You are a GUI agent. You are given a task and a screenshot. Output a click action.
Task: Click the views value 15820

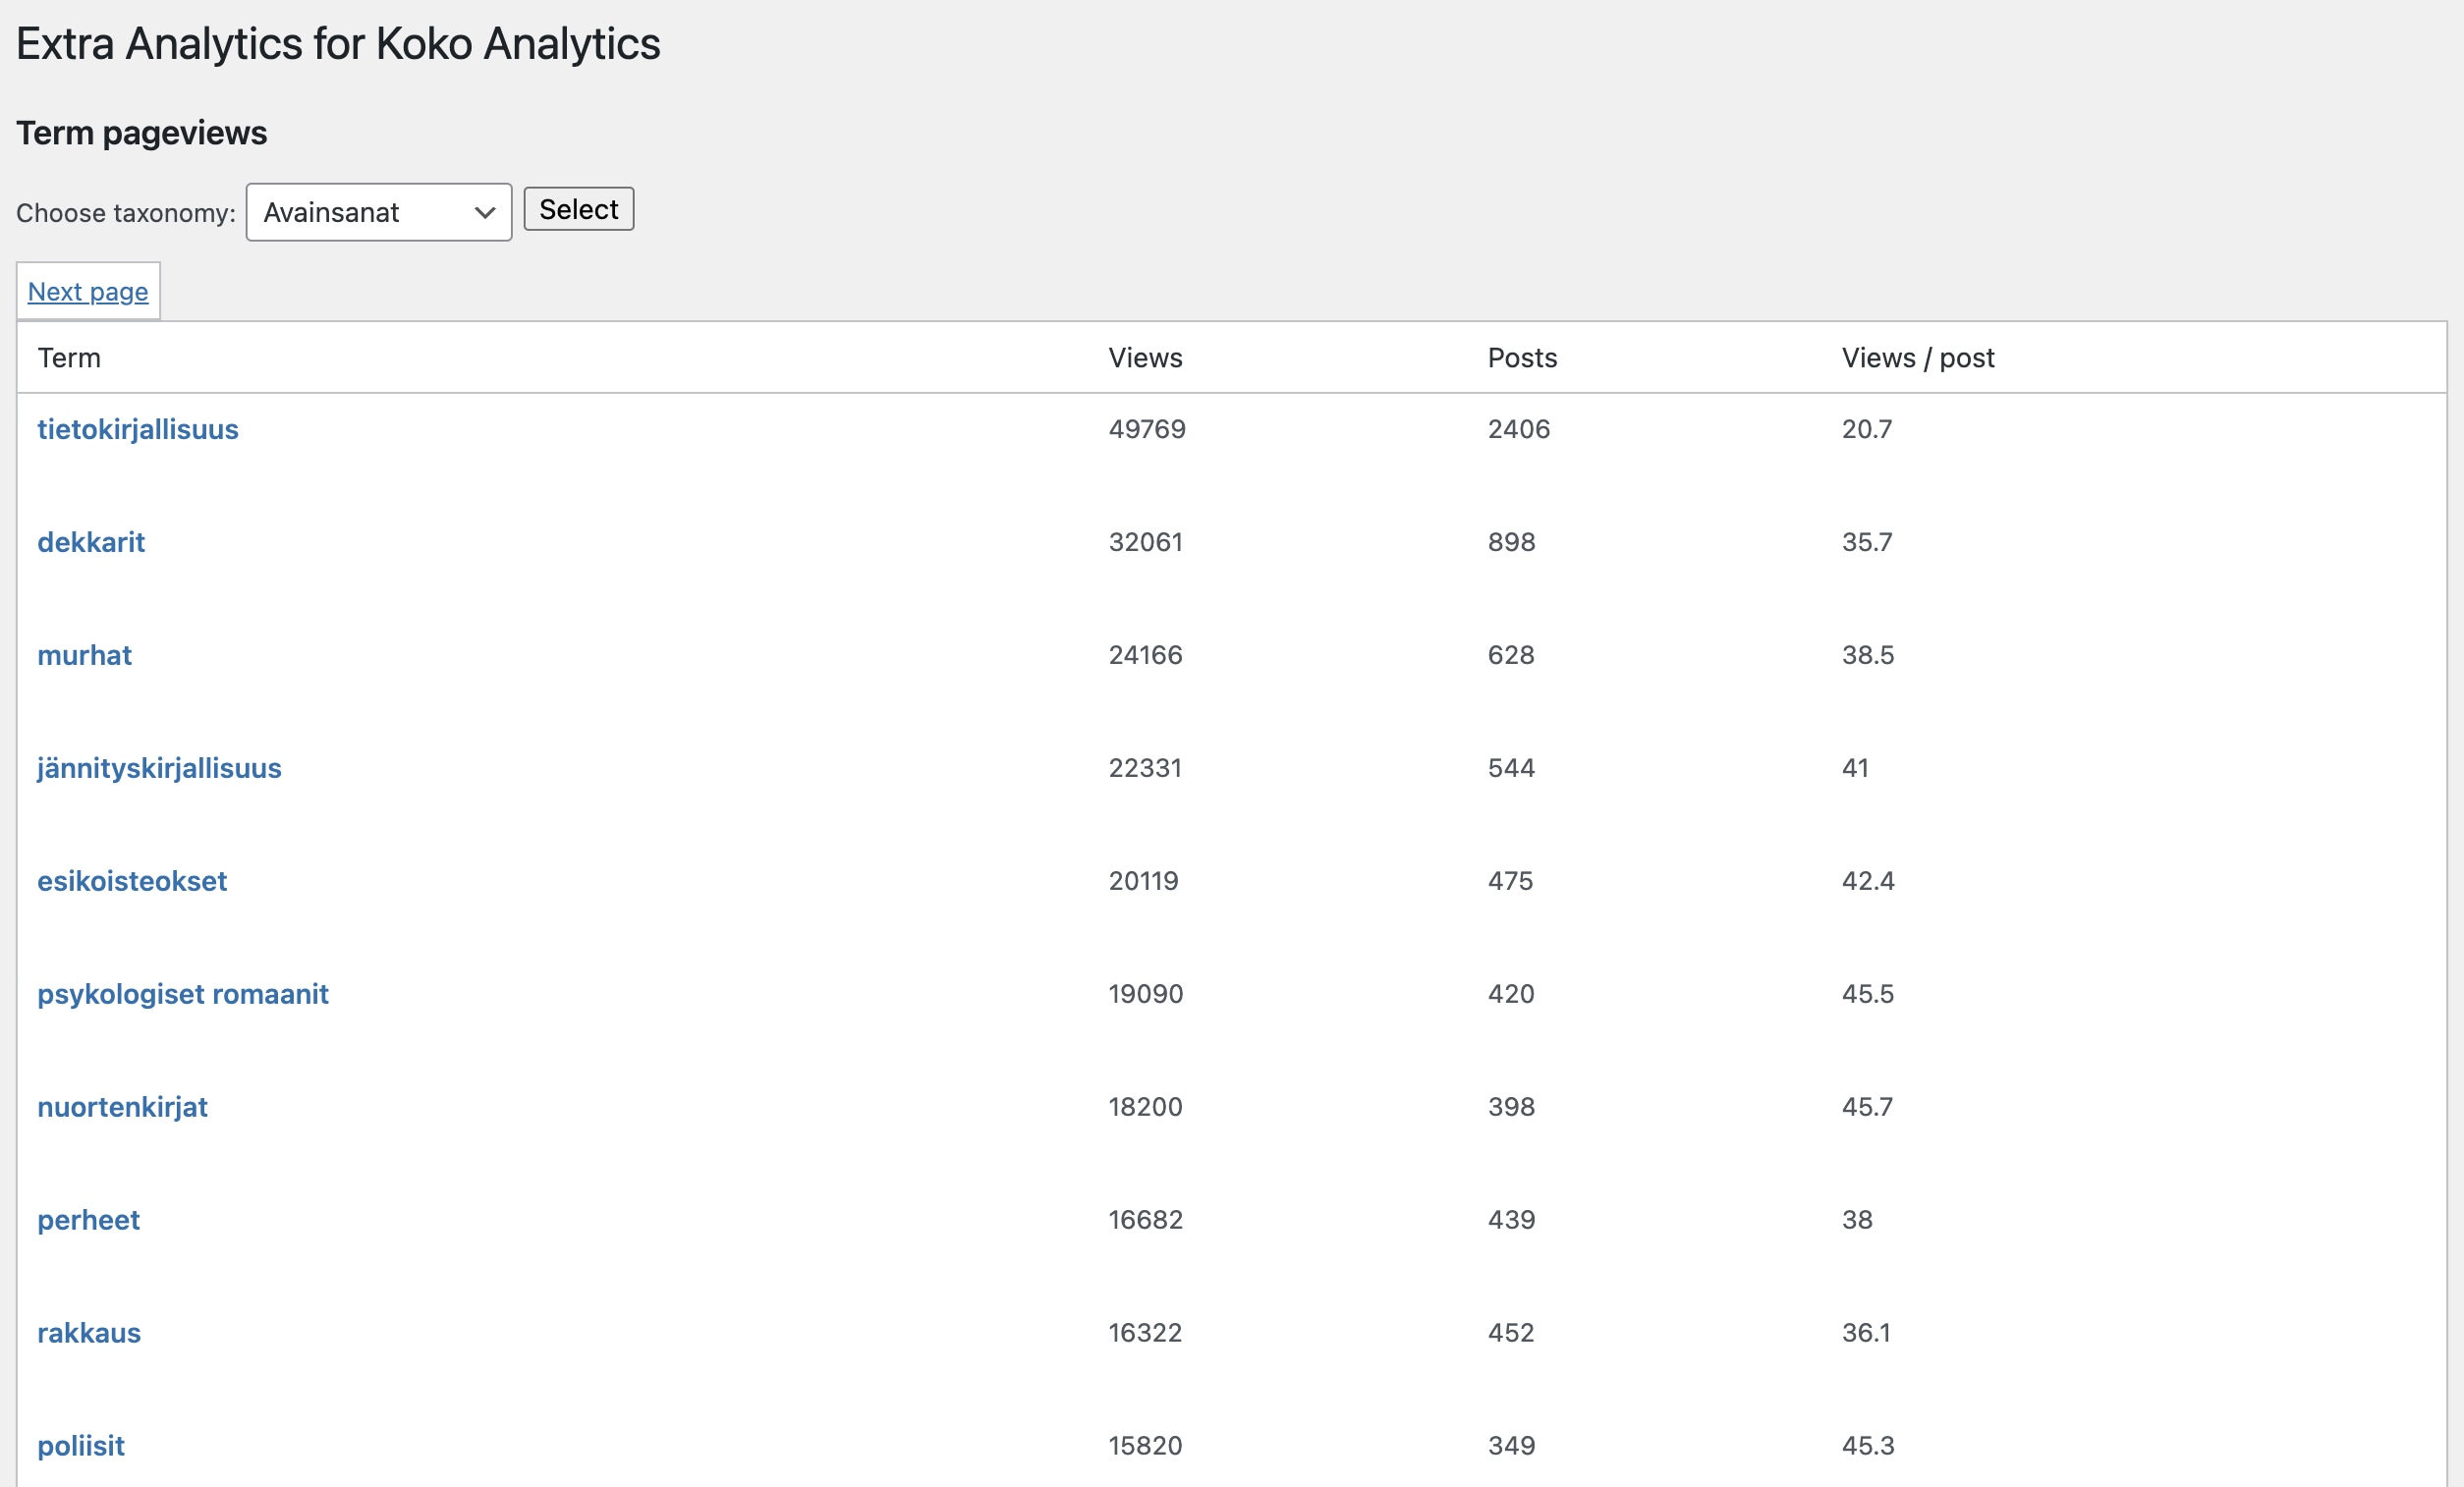[1145, 1446]
